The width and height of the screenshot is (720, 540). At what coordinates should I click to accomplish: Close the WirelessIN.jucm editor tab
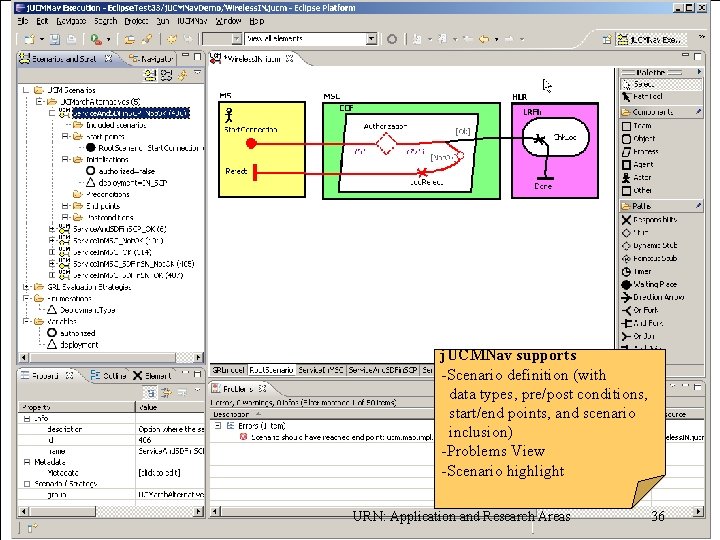coord(290,59)
